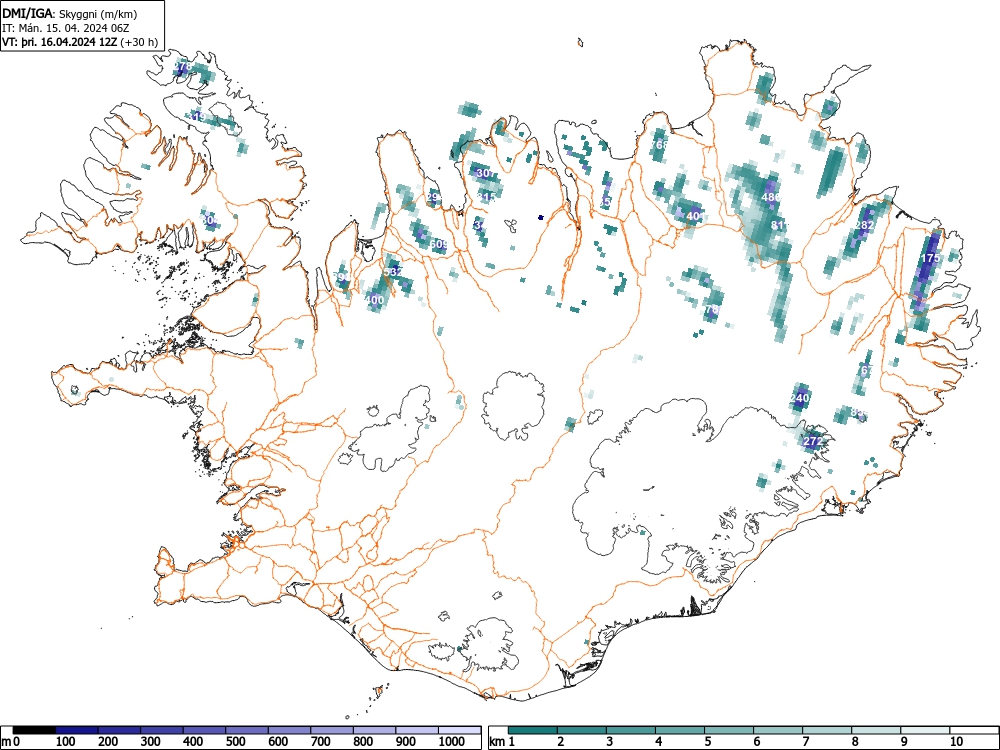Click the '609' visibility value on the map

point(439,244)
